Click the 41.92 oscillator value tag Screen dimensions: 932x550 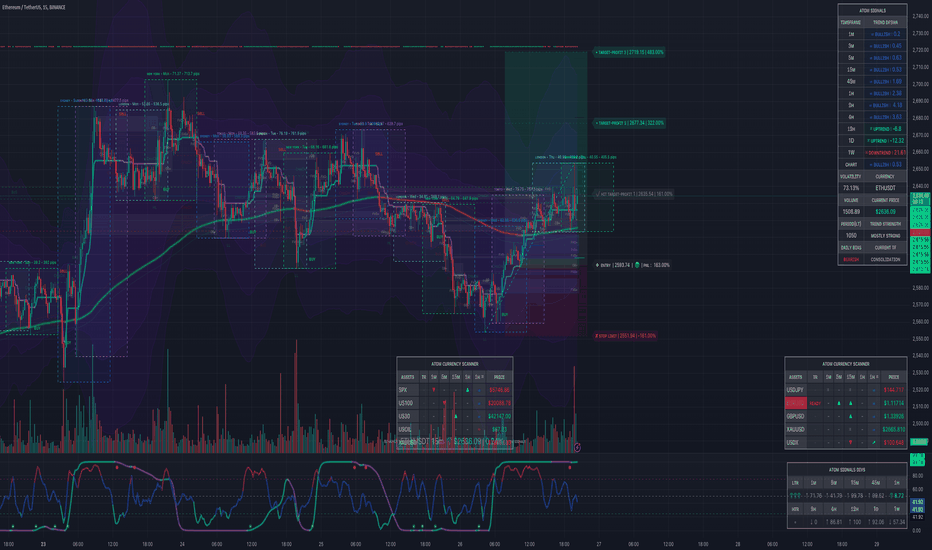coord(918,506)
